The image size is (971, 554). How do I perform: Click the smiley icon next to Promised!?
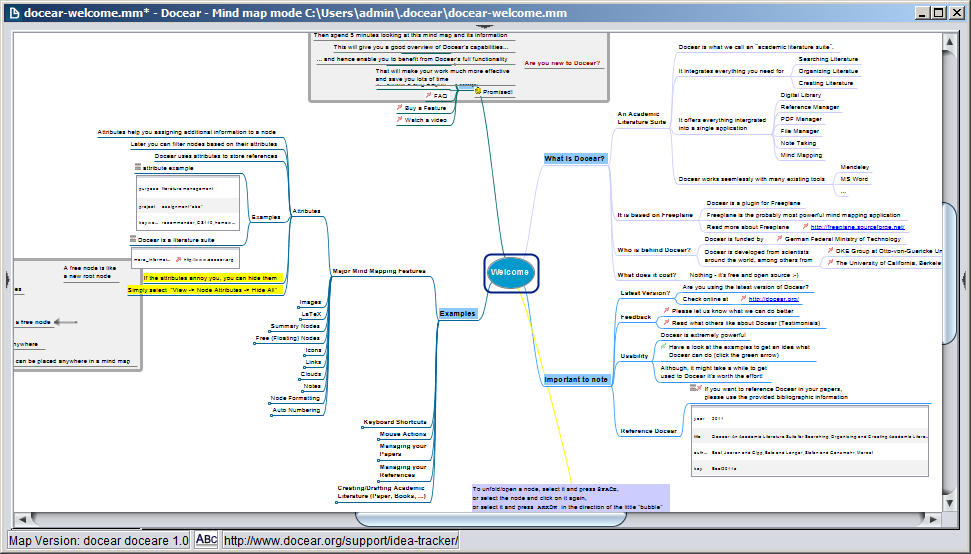tap(478, 91)
